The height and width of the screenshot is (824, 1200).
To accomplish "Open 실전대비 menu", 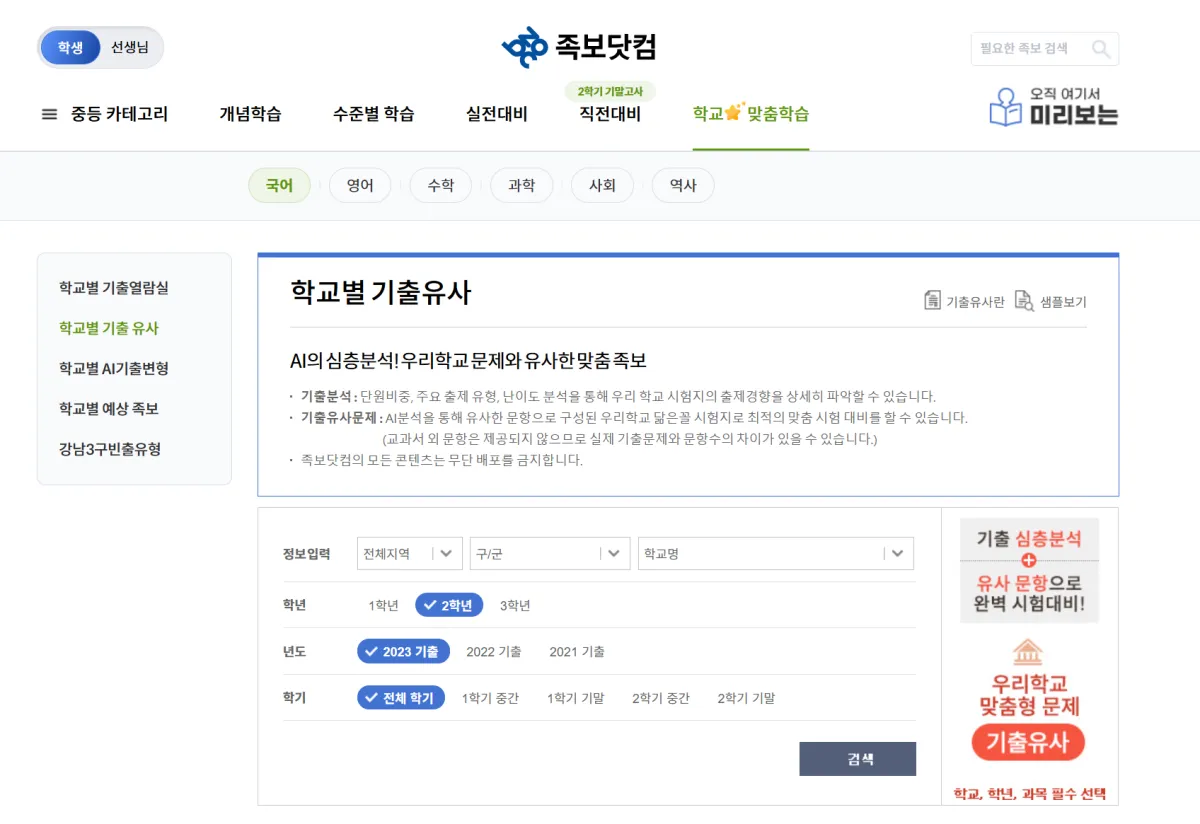I will (496, 114).
